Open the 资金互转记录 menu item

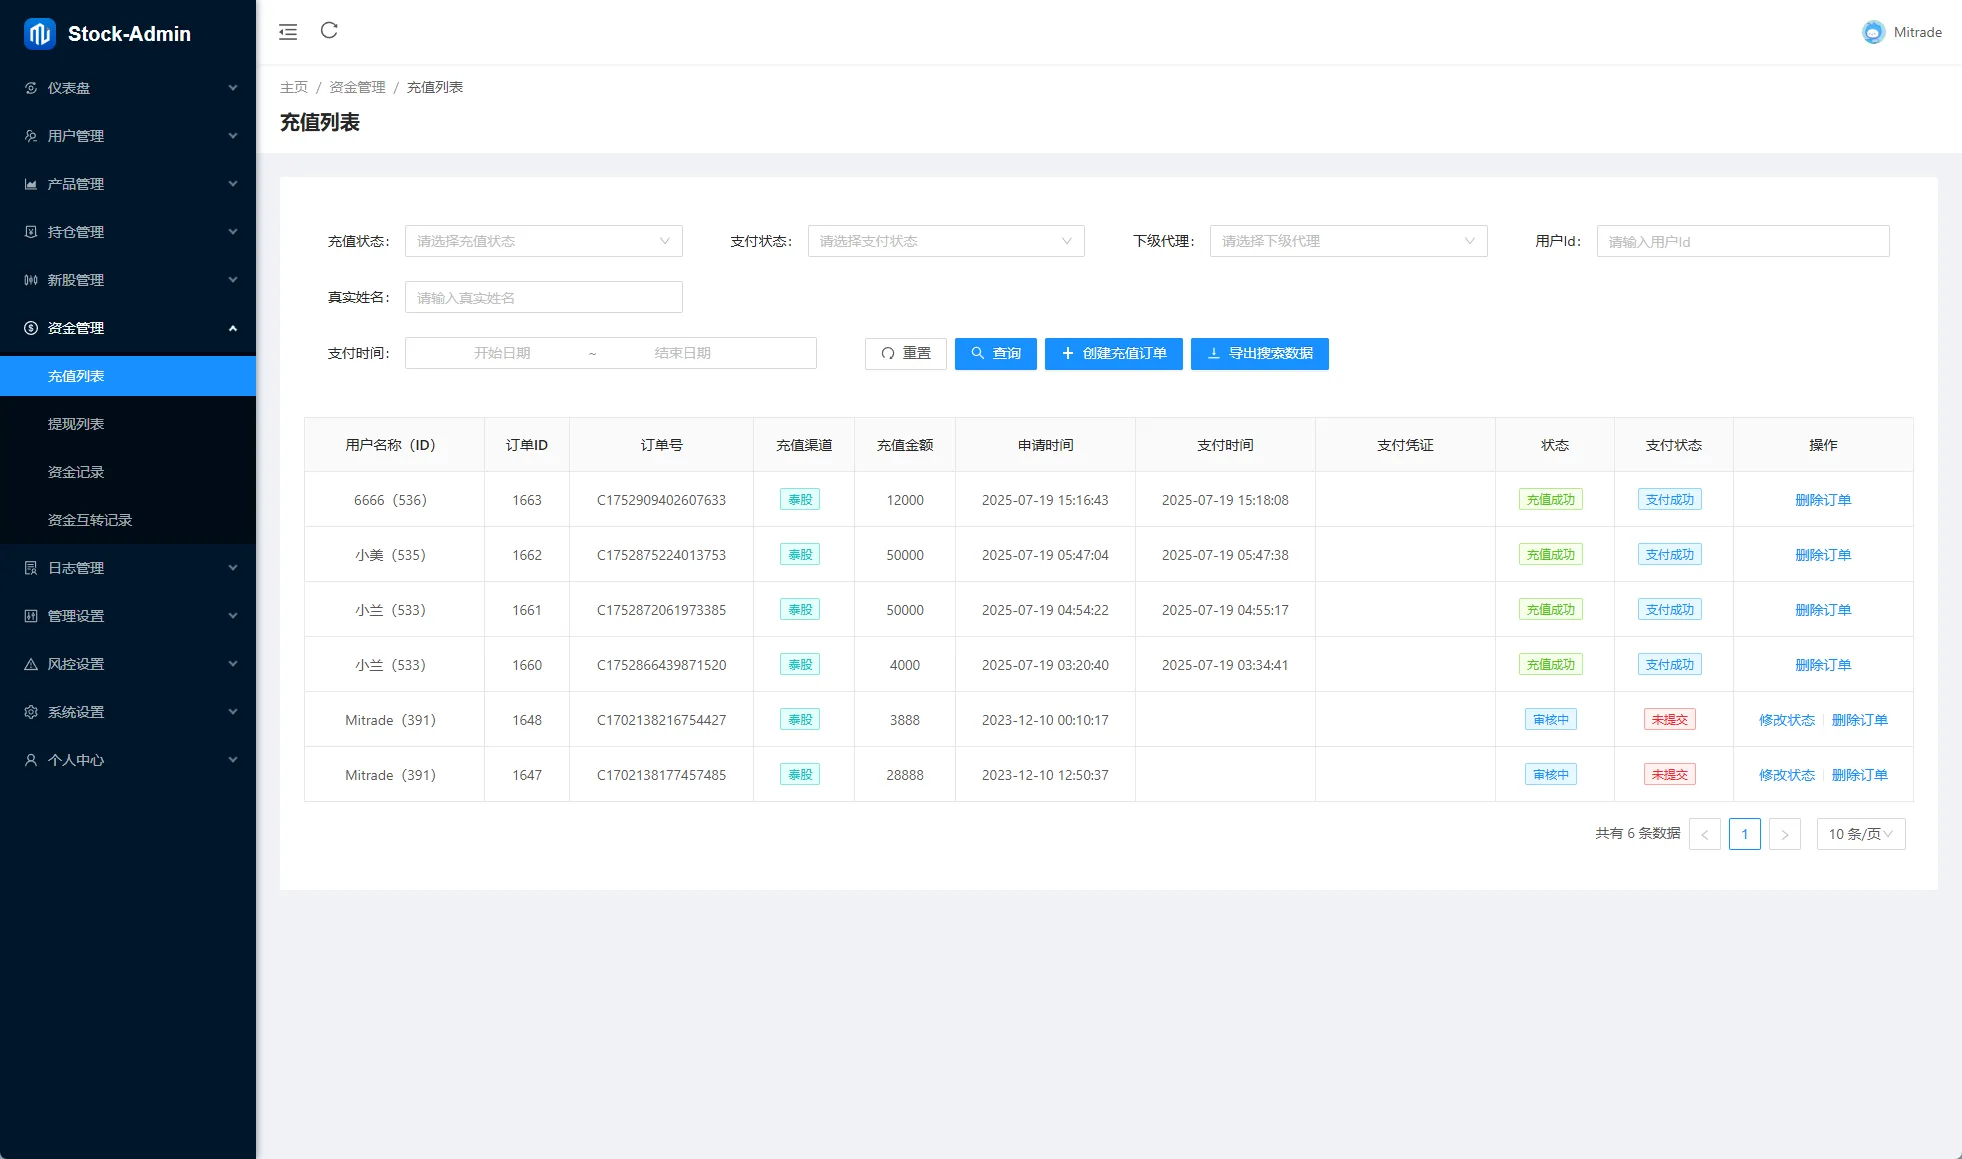(x=90, y=520)
